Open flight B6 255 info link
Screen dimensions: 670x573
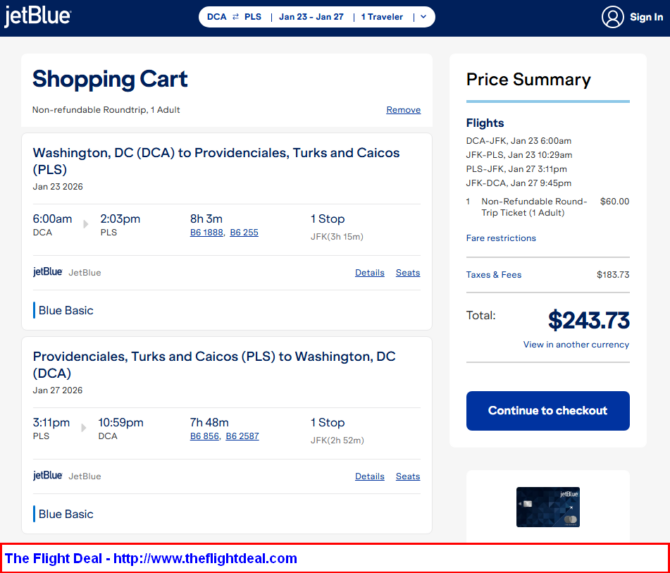[x=244, y=232]
